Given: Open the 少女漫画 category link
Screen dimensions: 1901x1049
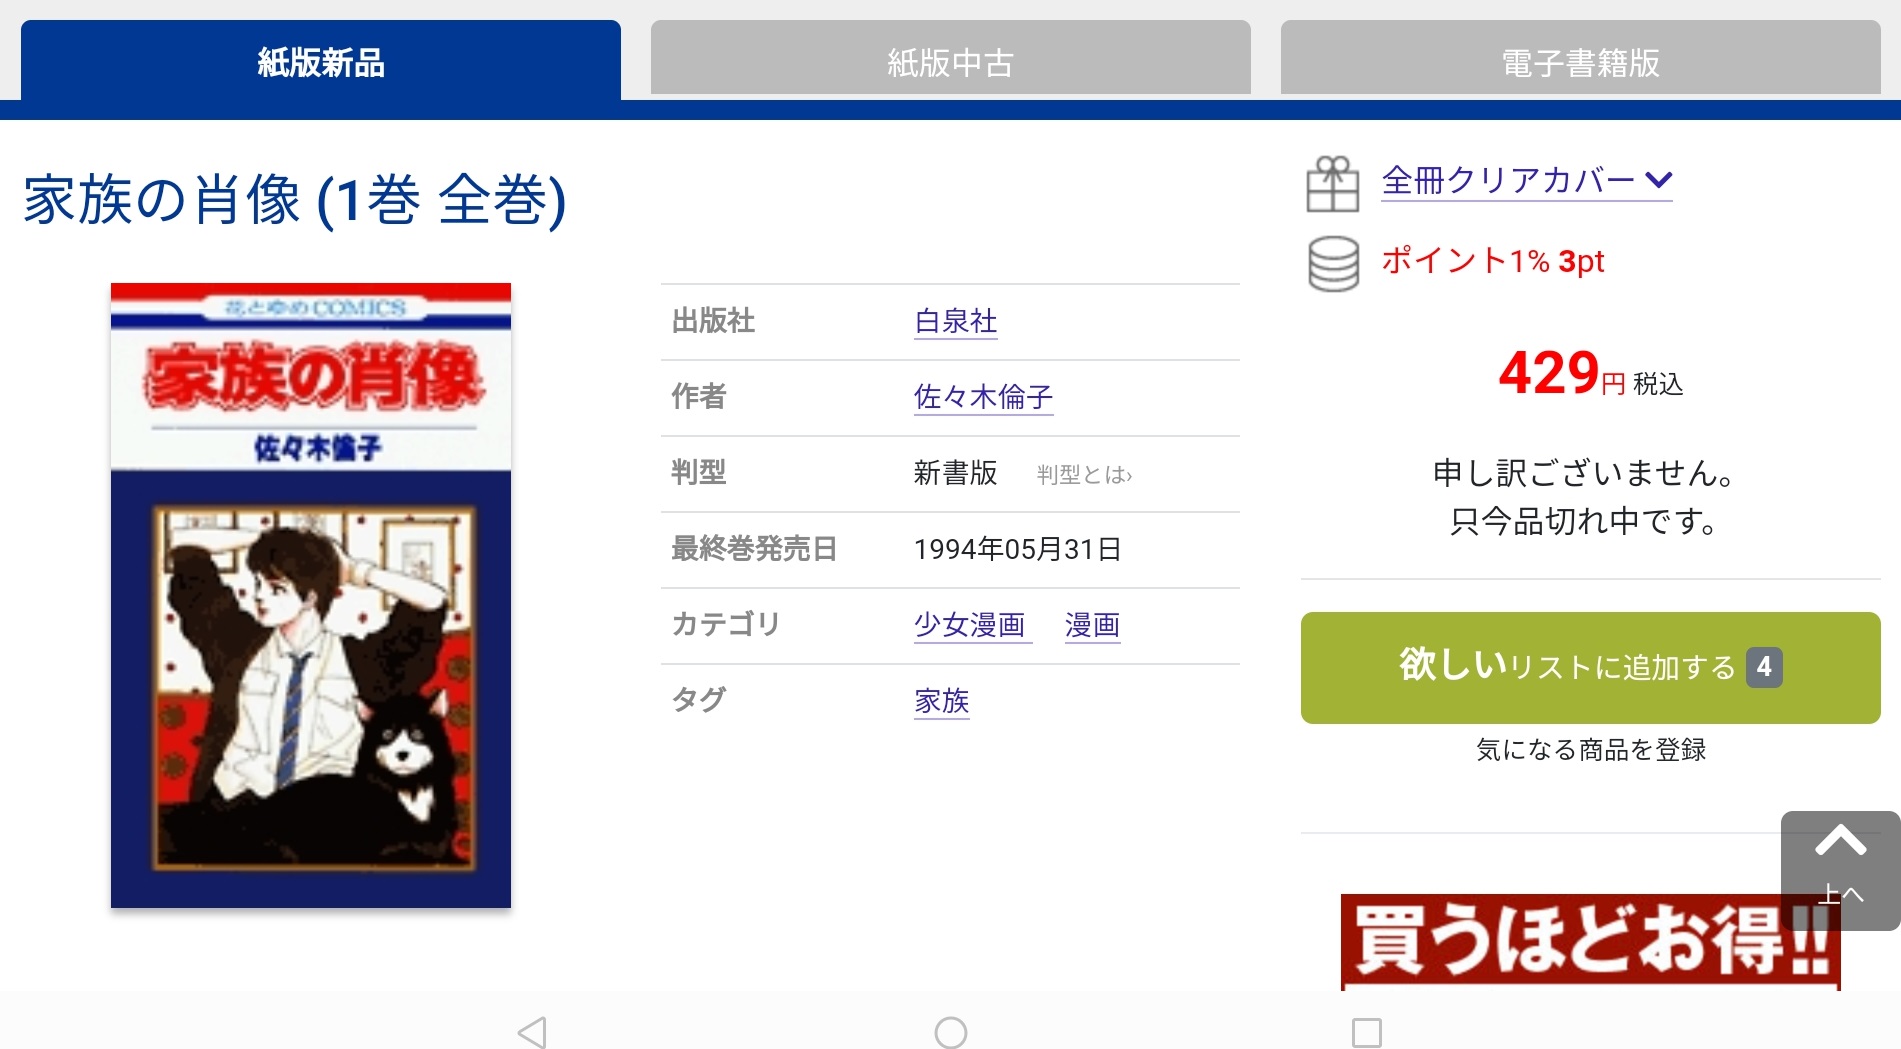Looking at the screenshot, I should click(970, 625).
